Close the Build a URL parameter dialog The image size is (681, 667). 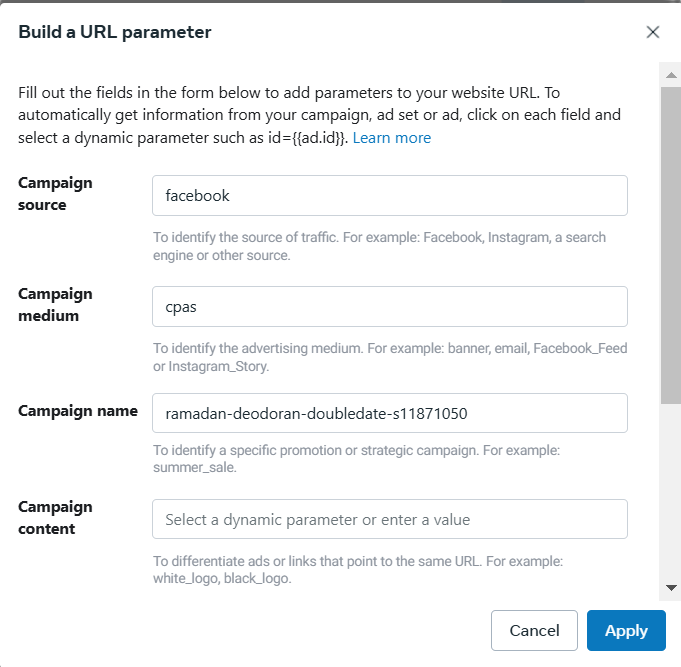pos(653,32)
